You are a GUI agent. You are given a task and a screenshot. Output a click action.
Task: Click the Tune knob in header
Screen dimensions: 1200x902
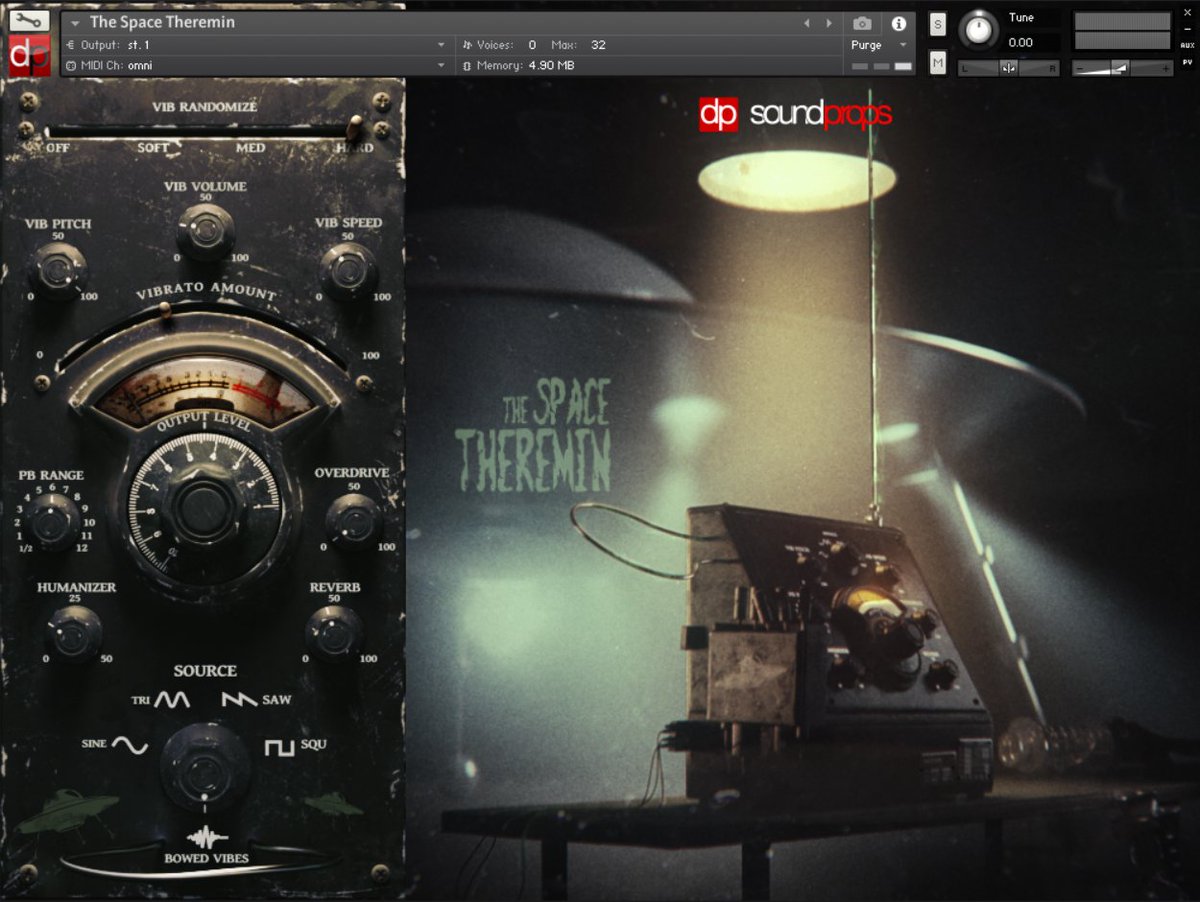978,30
